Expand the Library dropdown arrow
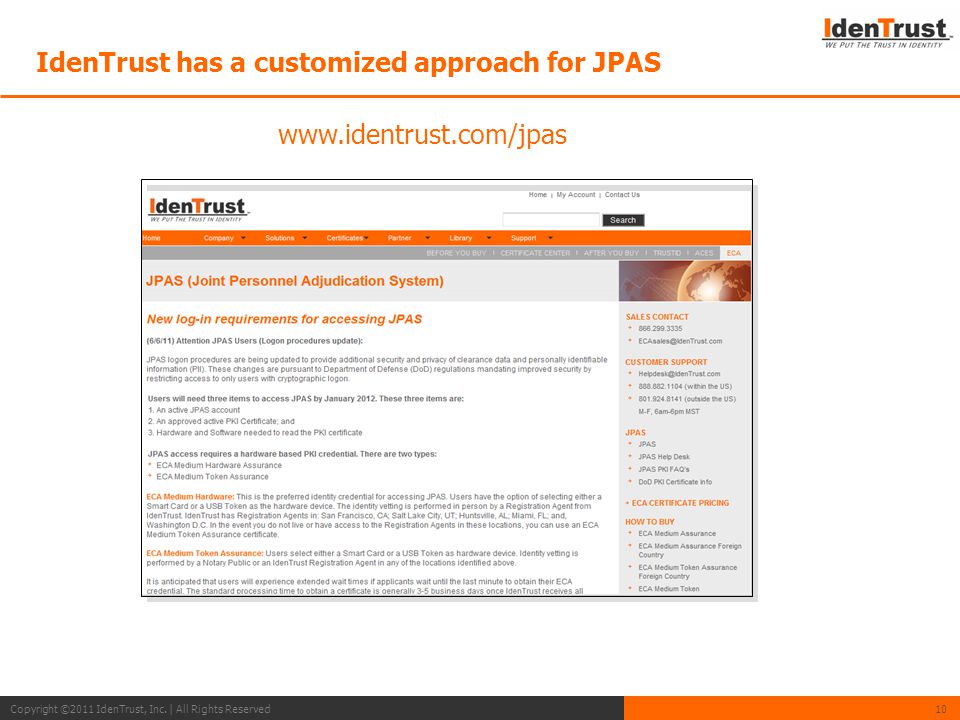This screenshot has width=960, height=720. pyautogui.click(x=489, y=238)
